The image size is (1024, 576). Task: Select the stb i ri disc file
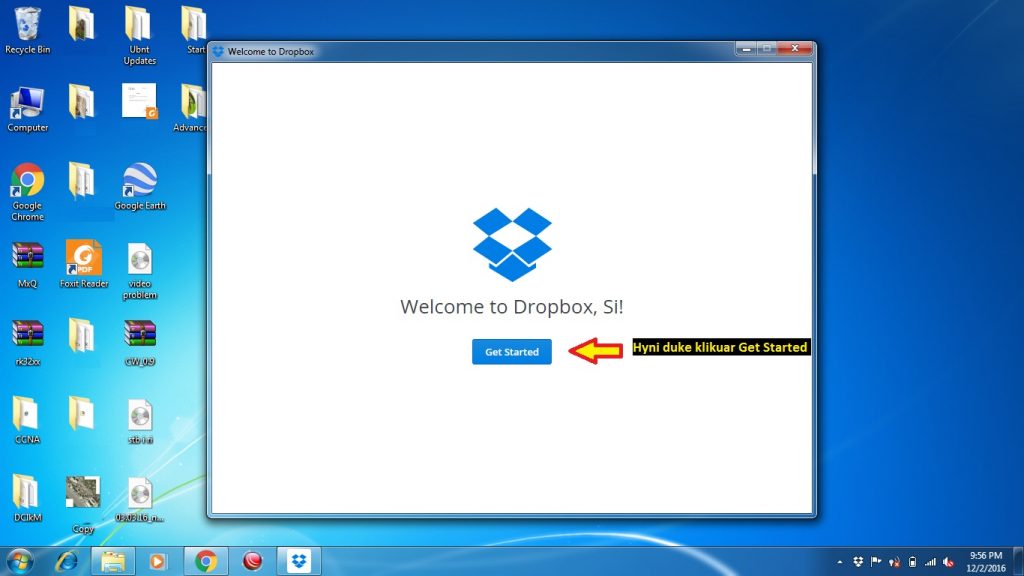pos(140,421)
